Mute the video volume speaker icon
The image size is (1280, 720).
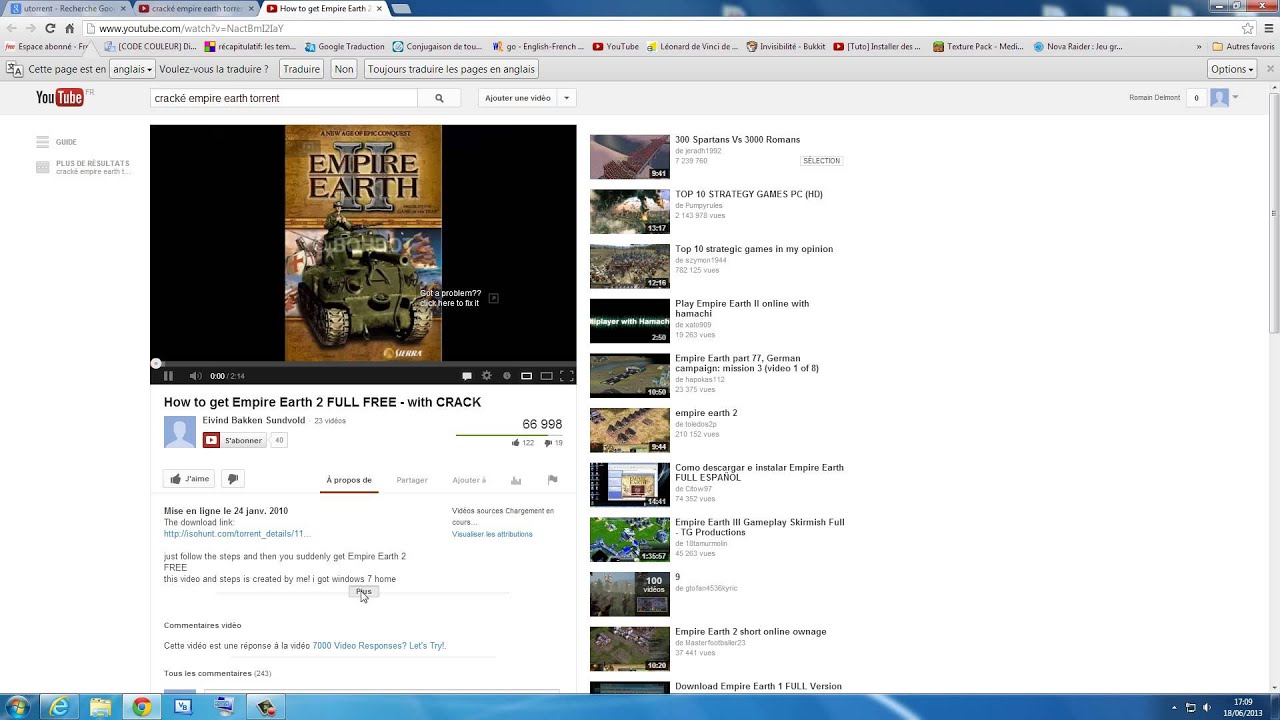point(195,376)
